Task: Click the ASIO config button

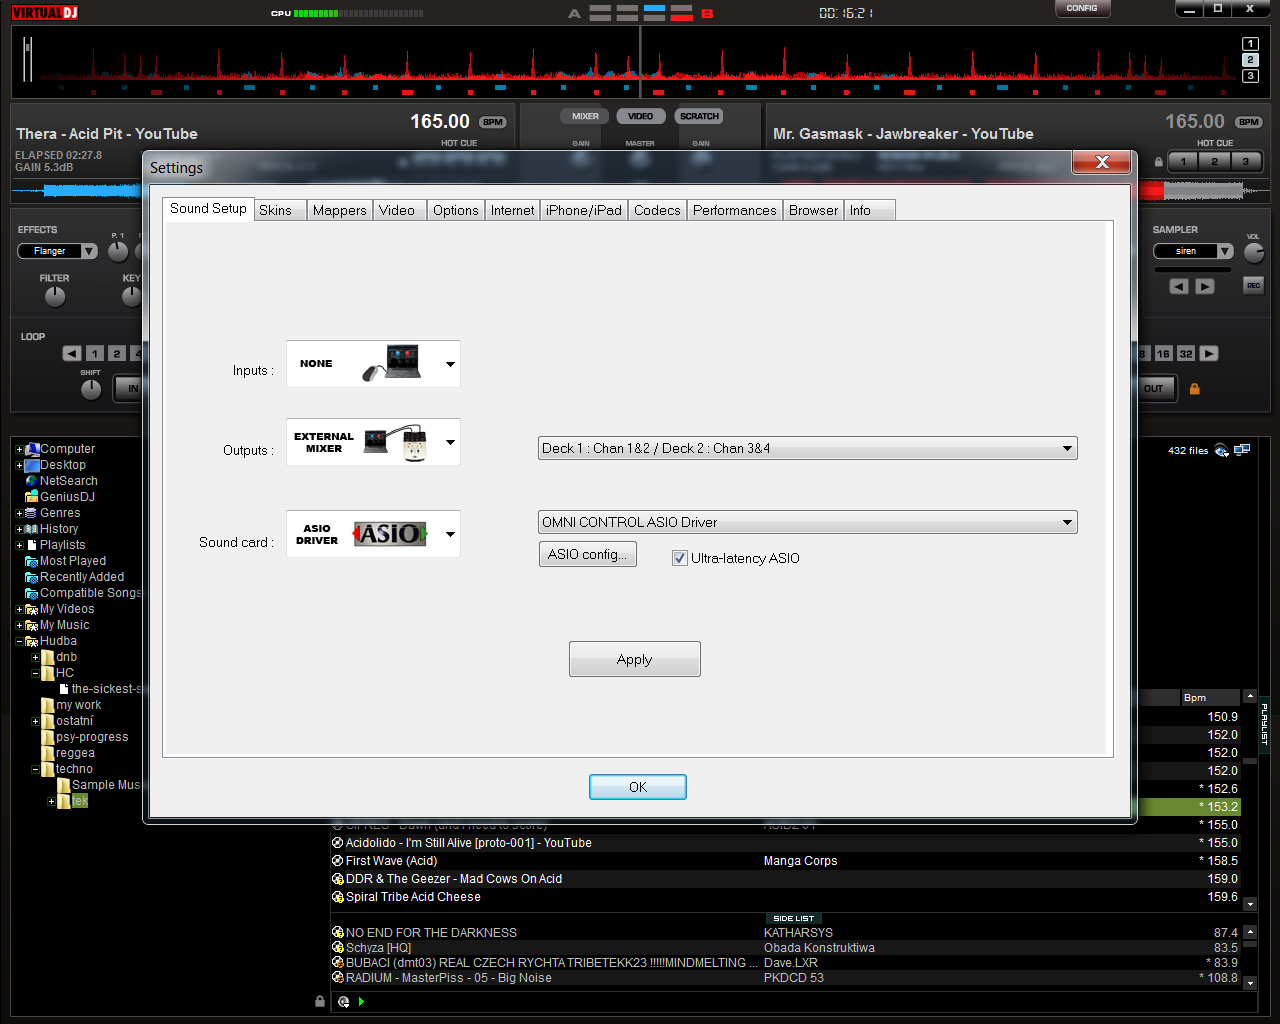Action: [587, 554]
